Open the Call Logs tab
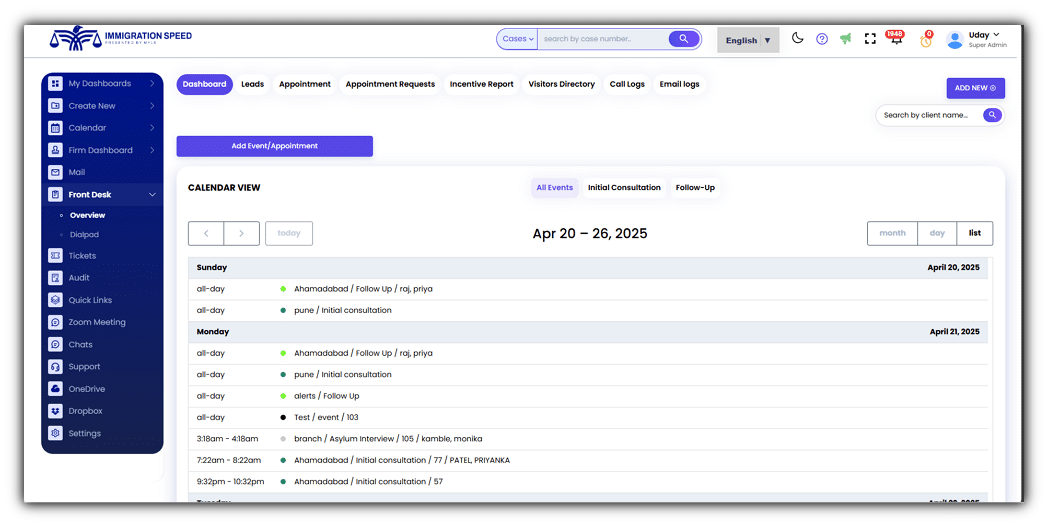Viewport: 1050px width, 528px height. click(x=627, y=84)
